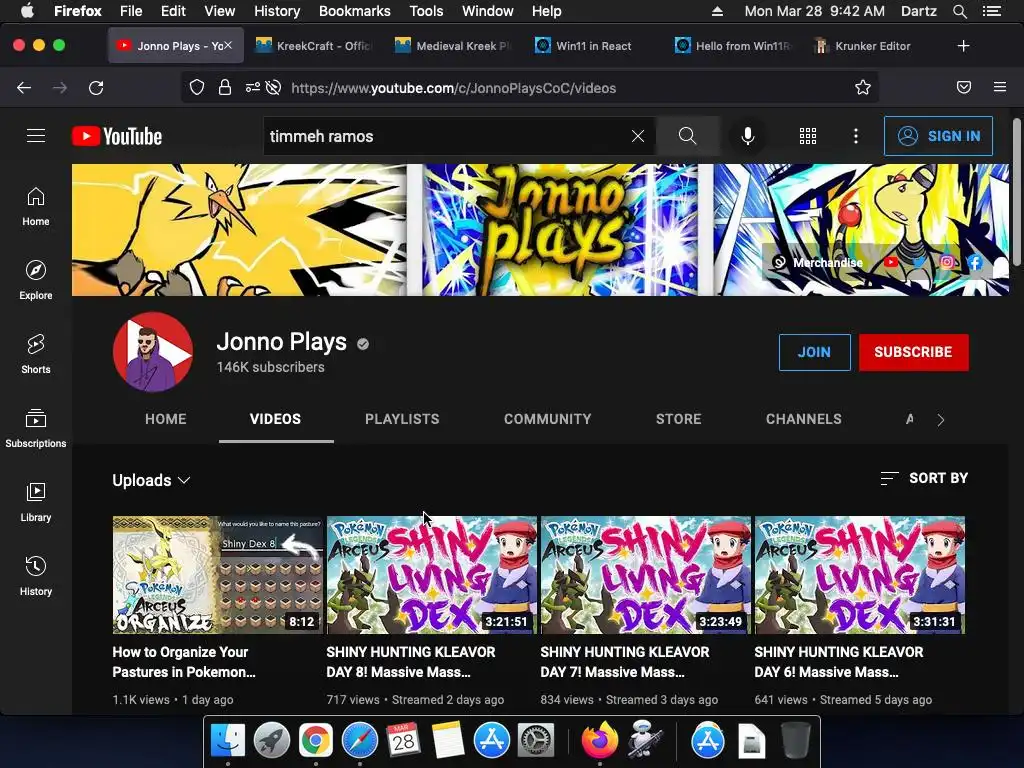
Task: Open Firefox application menu
Action: 1000,87
